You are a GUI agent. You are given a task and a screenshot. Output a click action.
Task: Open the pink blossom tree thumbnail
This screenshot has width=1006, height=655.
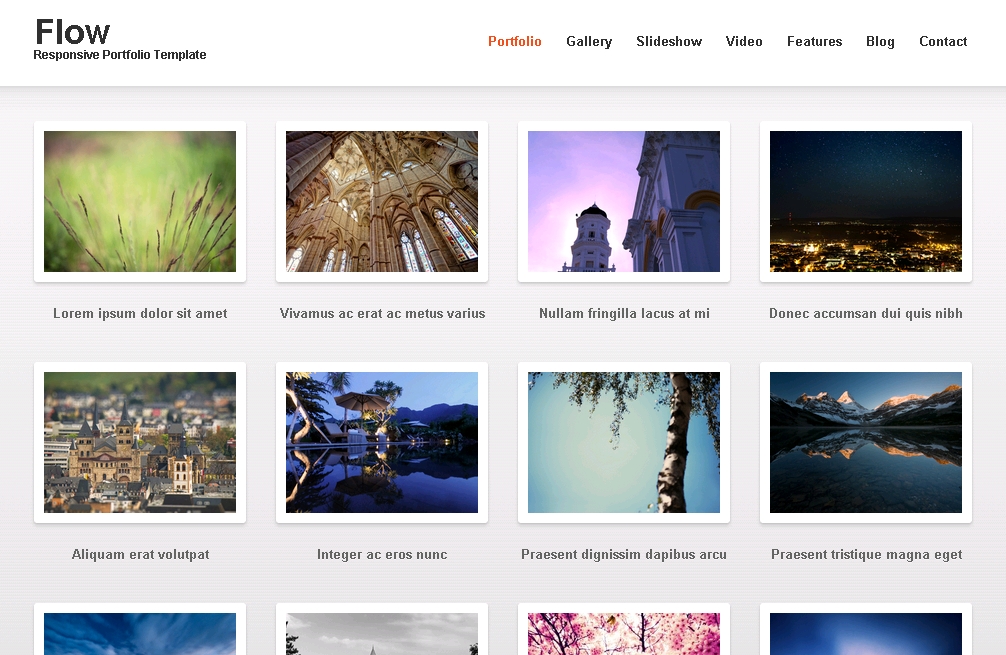click(x=624, y=634)
